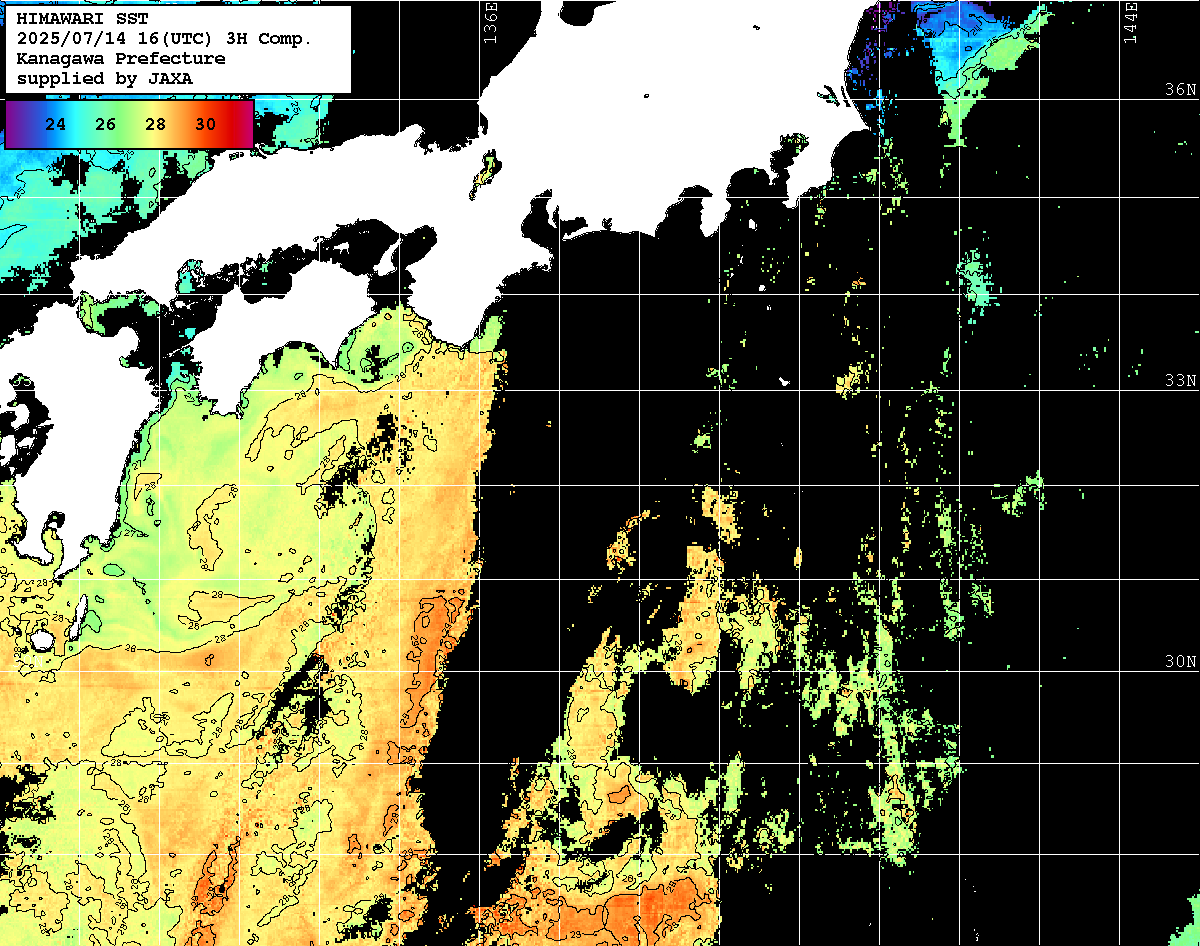
Task: Click the date line 2025/07/14 16(UTC) 3H Comp.
Action: (164, 39)
